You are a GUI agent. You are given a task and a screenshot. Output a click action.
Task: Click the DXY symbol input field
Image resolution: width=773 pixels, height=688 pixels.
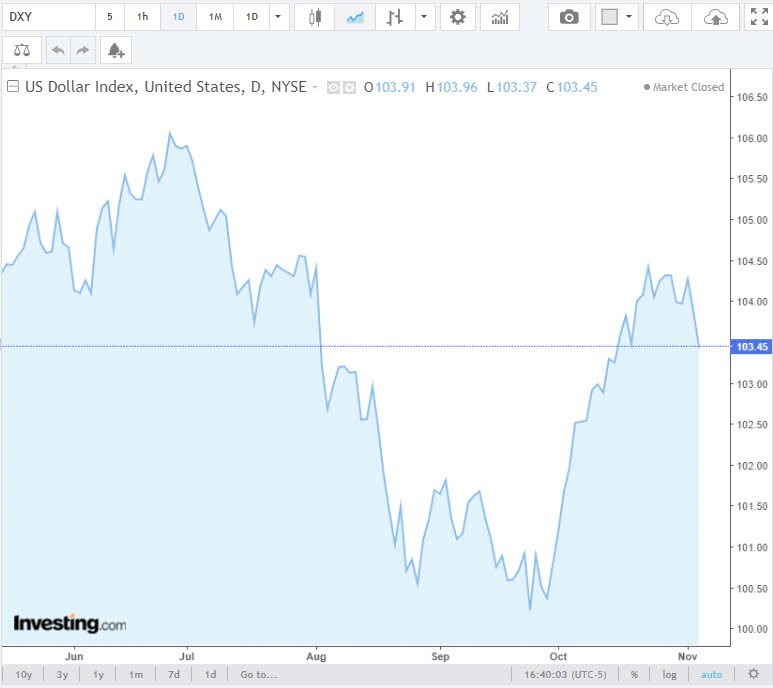coord(48,17)
